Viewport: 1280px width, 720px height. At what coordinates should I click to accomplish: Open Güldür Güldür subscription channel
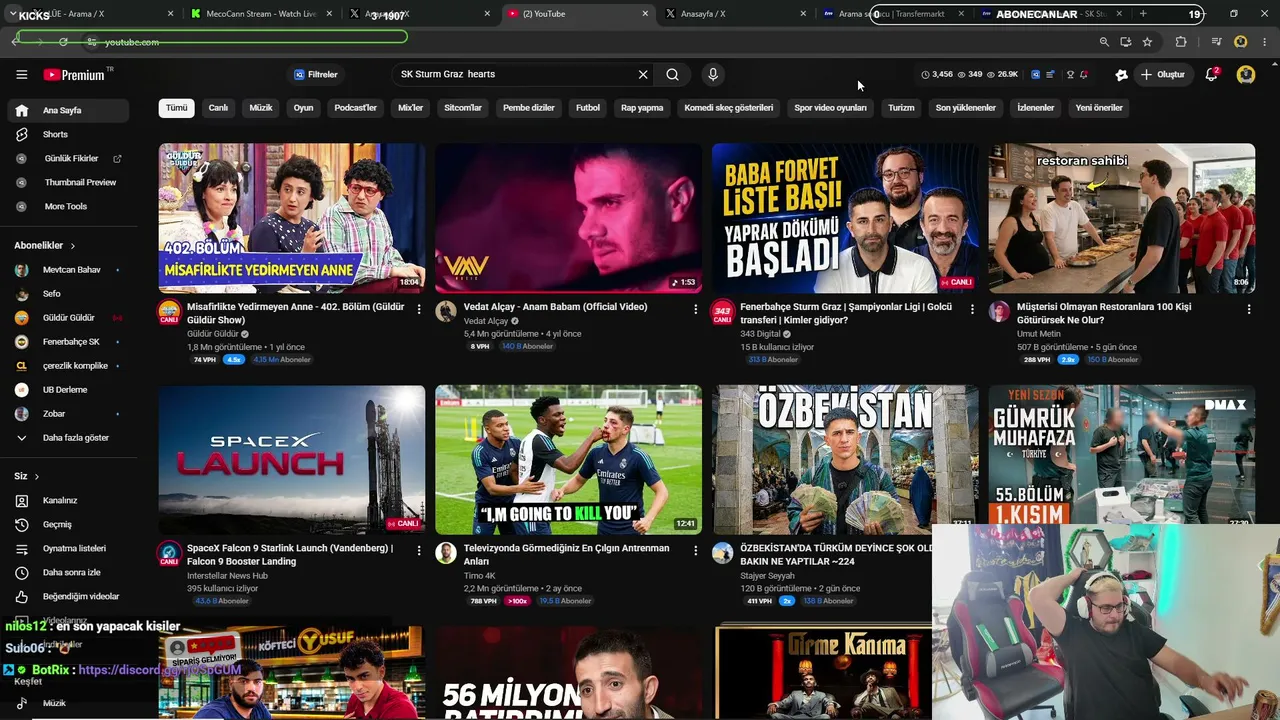click(x=66, y=318)
